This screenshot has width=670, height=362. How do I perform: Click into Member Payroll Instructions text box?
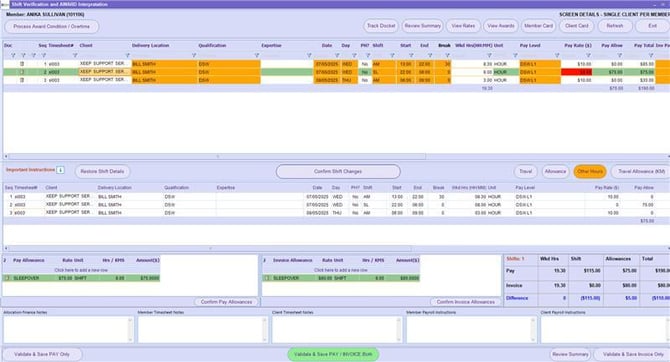471,330
